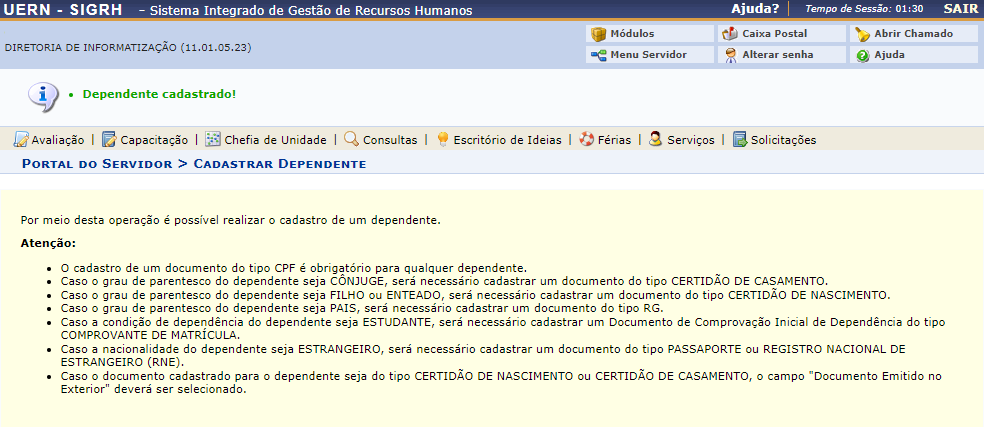Click the Menu Servidor icon

pos(599,55)
